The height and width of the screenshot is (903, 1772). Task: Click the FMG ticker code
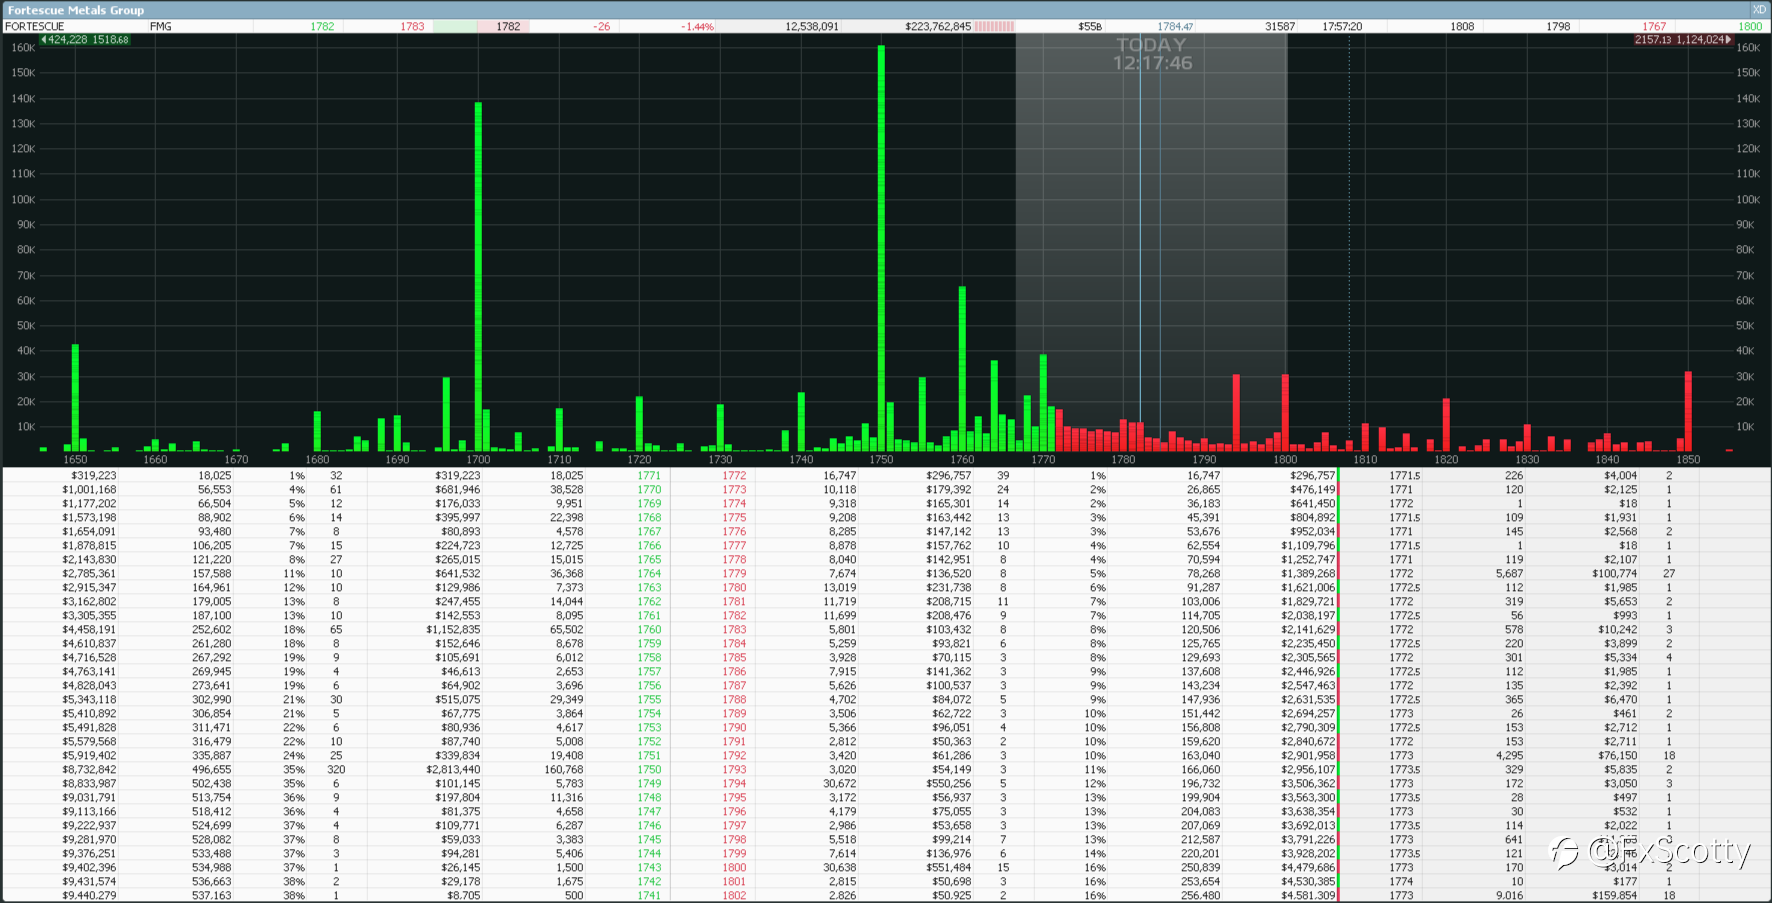pyautogui.click(x=160, y=27)
